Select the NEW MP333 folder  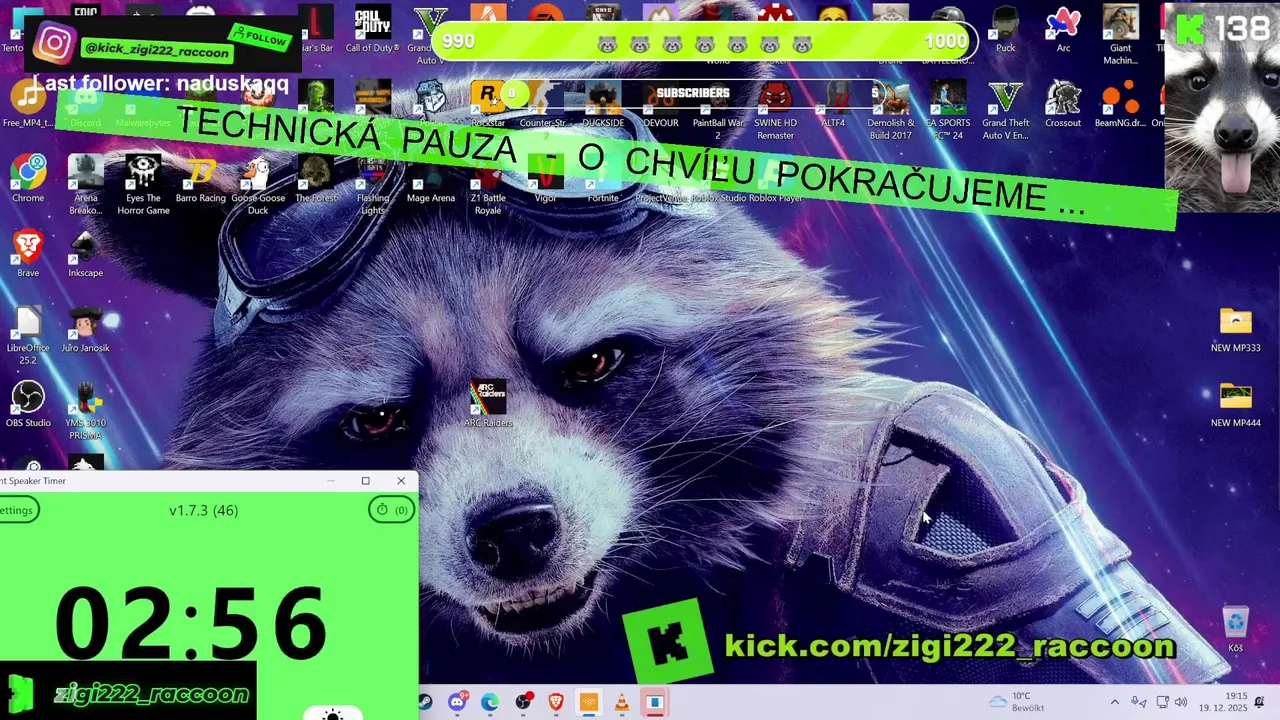(x=1235, y=329)
